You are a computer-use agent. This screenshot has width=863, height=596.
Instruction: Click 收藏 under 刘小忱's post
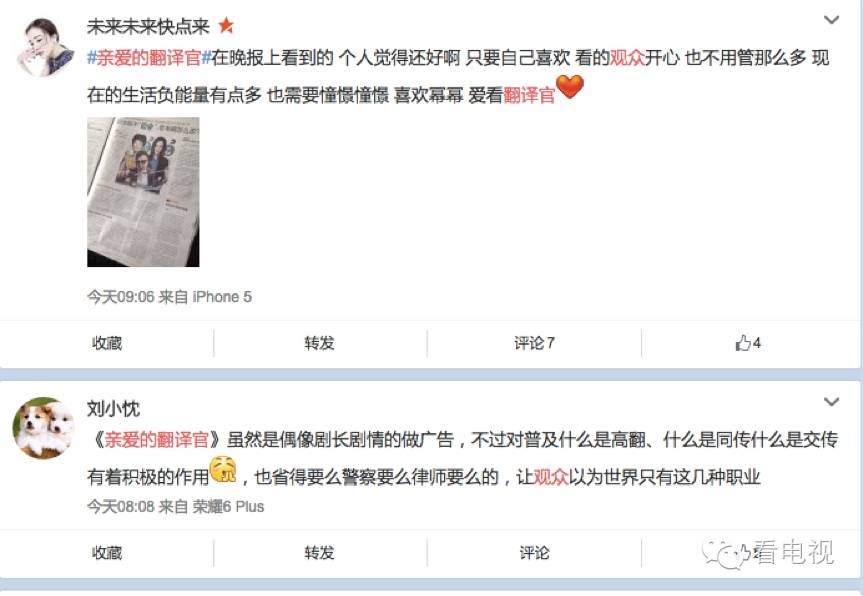107,552
